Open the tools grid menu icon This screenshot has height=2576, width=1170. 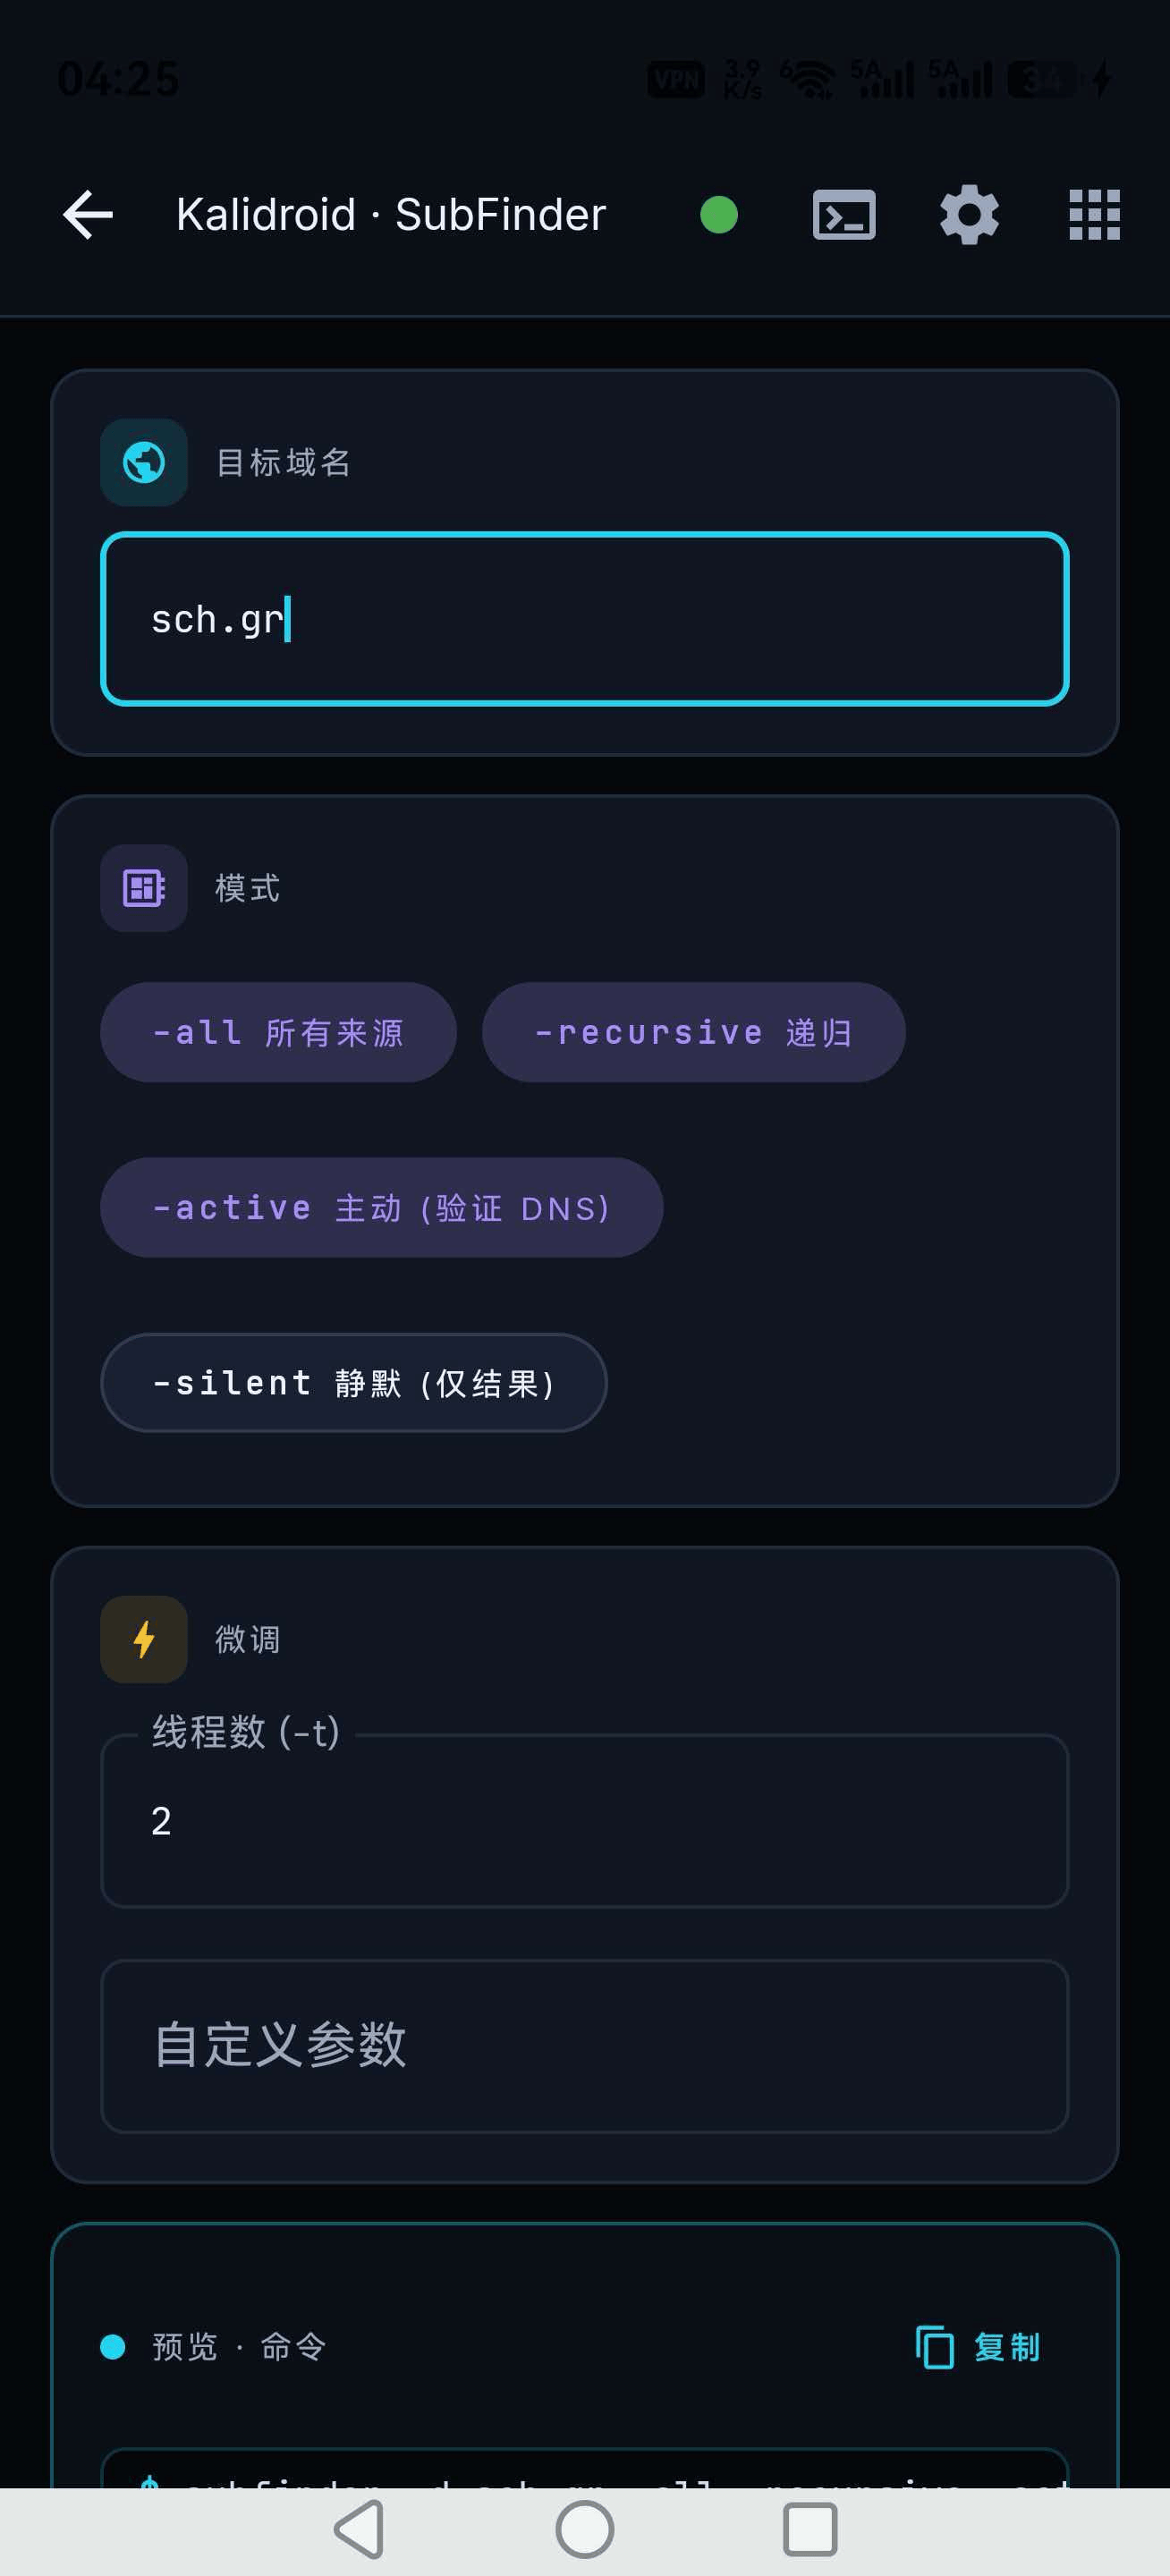[x=1094, y=215]
